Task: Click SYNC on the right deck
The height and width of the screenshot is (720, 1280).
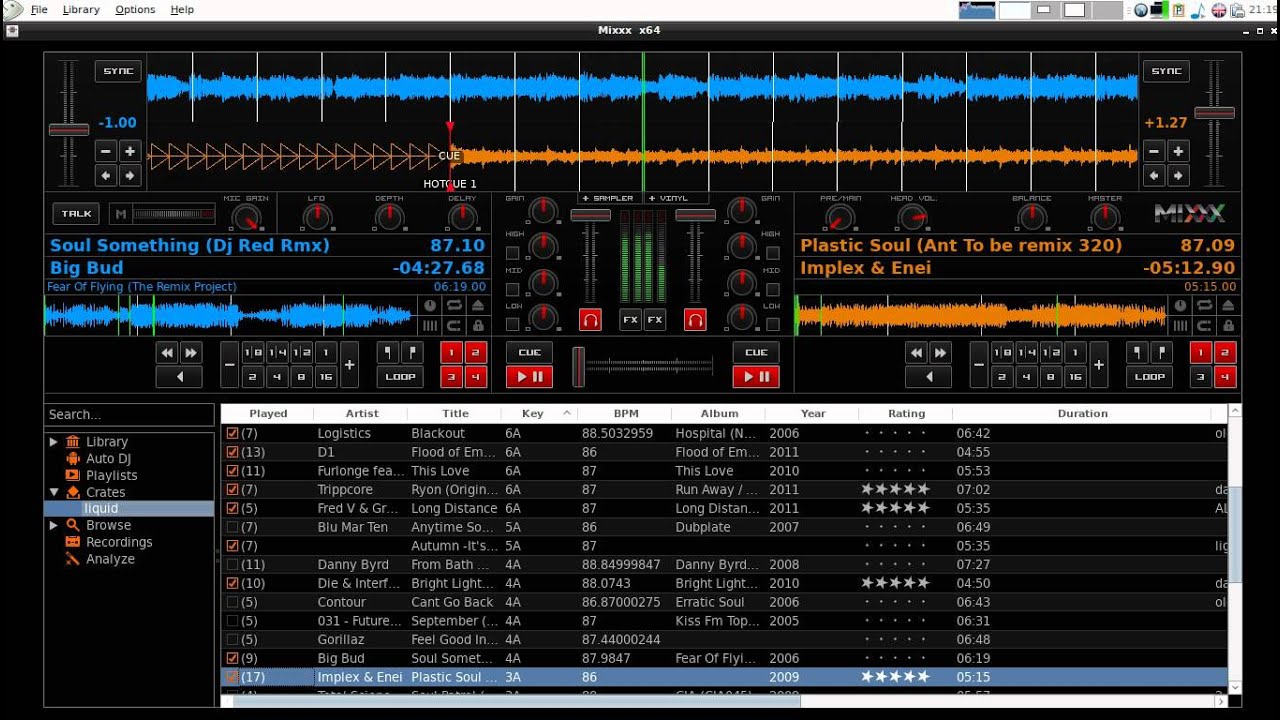Action: pos(1166,71)
